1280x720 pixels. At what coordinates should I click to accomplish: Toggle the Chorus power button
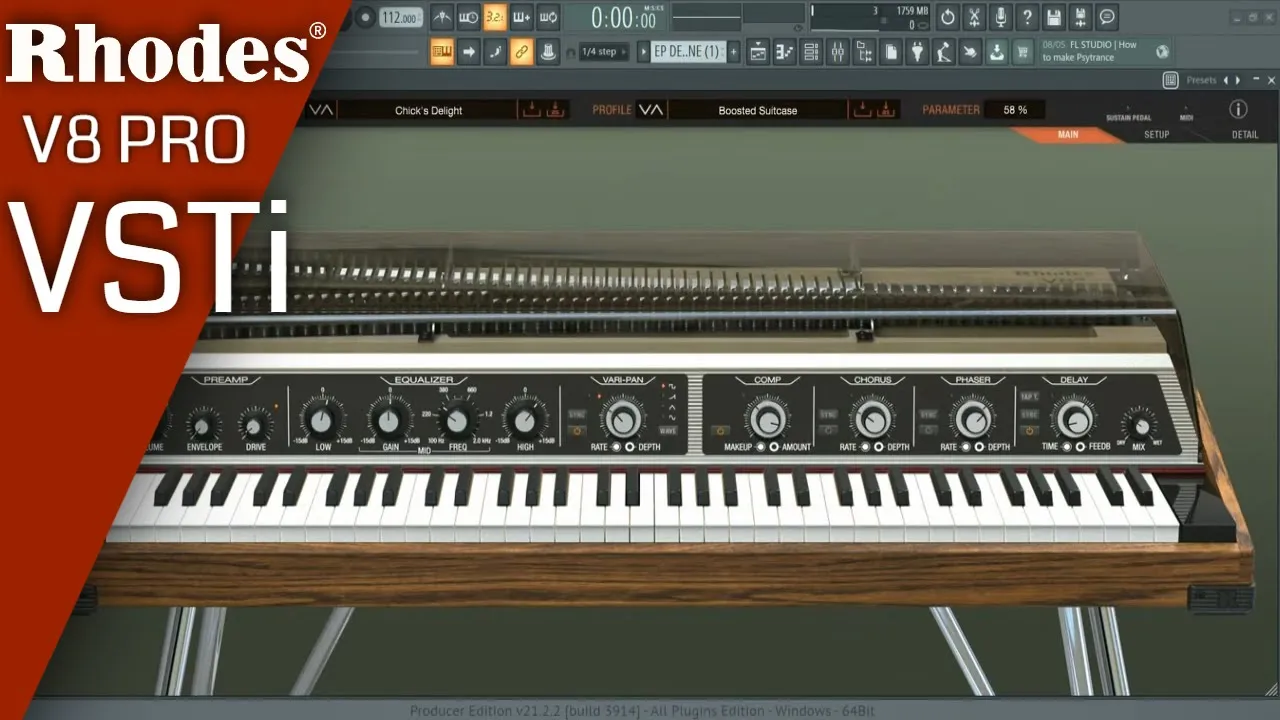tap(828, 431)
